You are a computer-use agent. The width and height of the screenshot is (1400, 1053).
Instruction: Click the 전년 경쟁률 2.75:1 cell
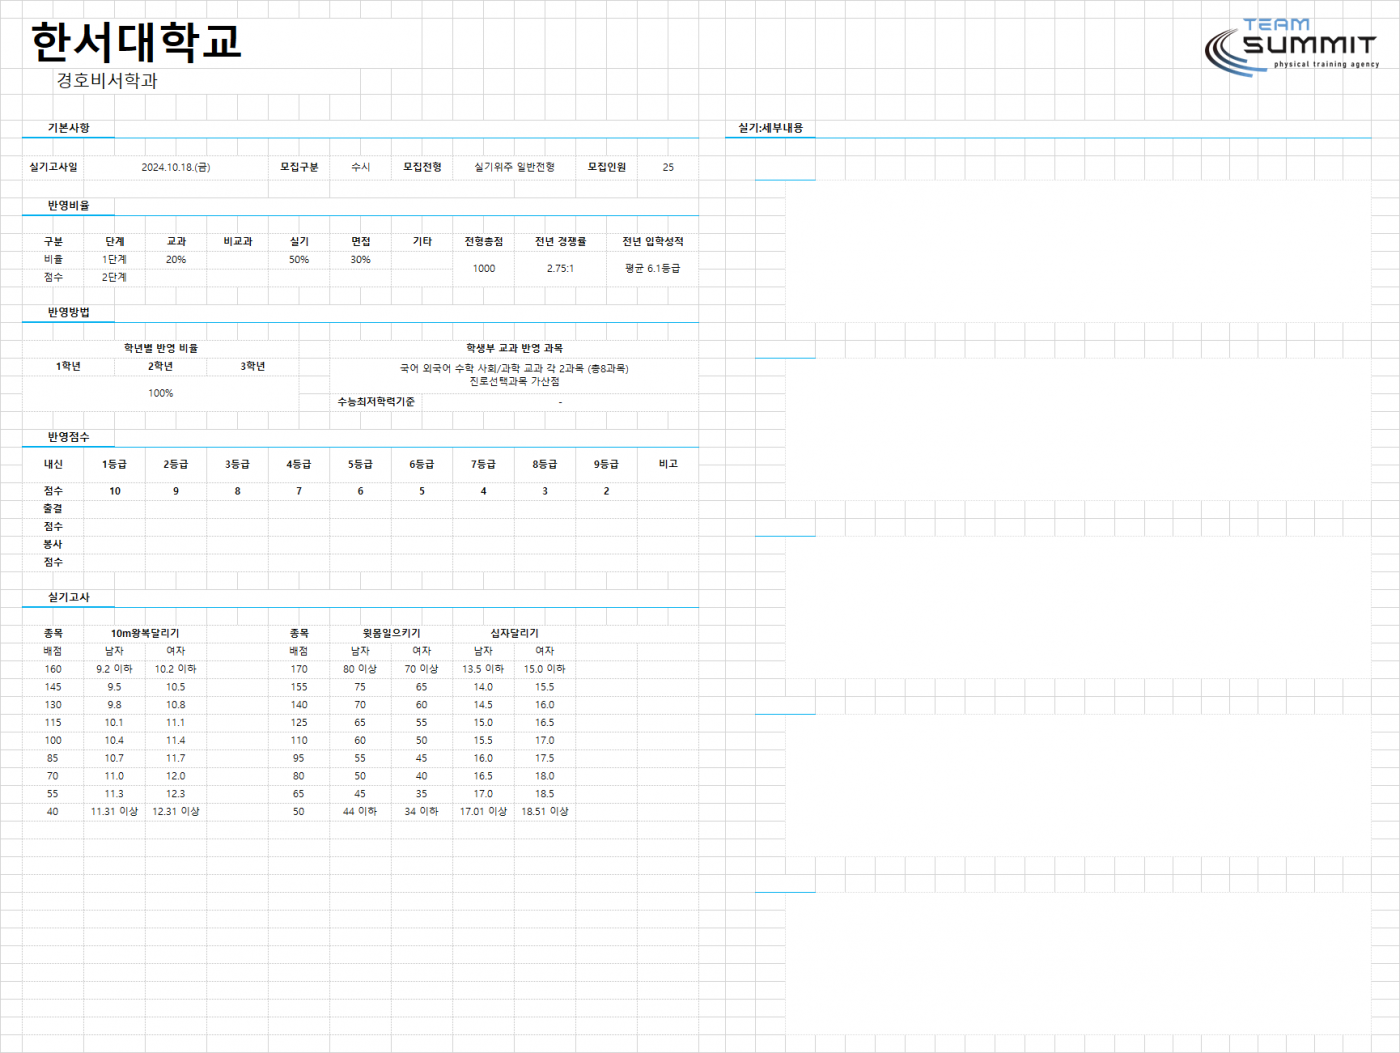pos(560,268)
